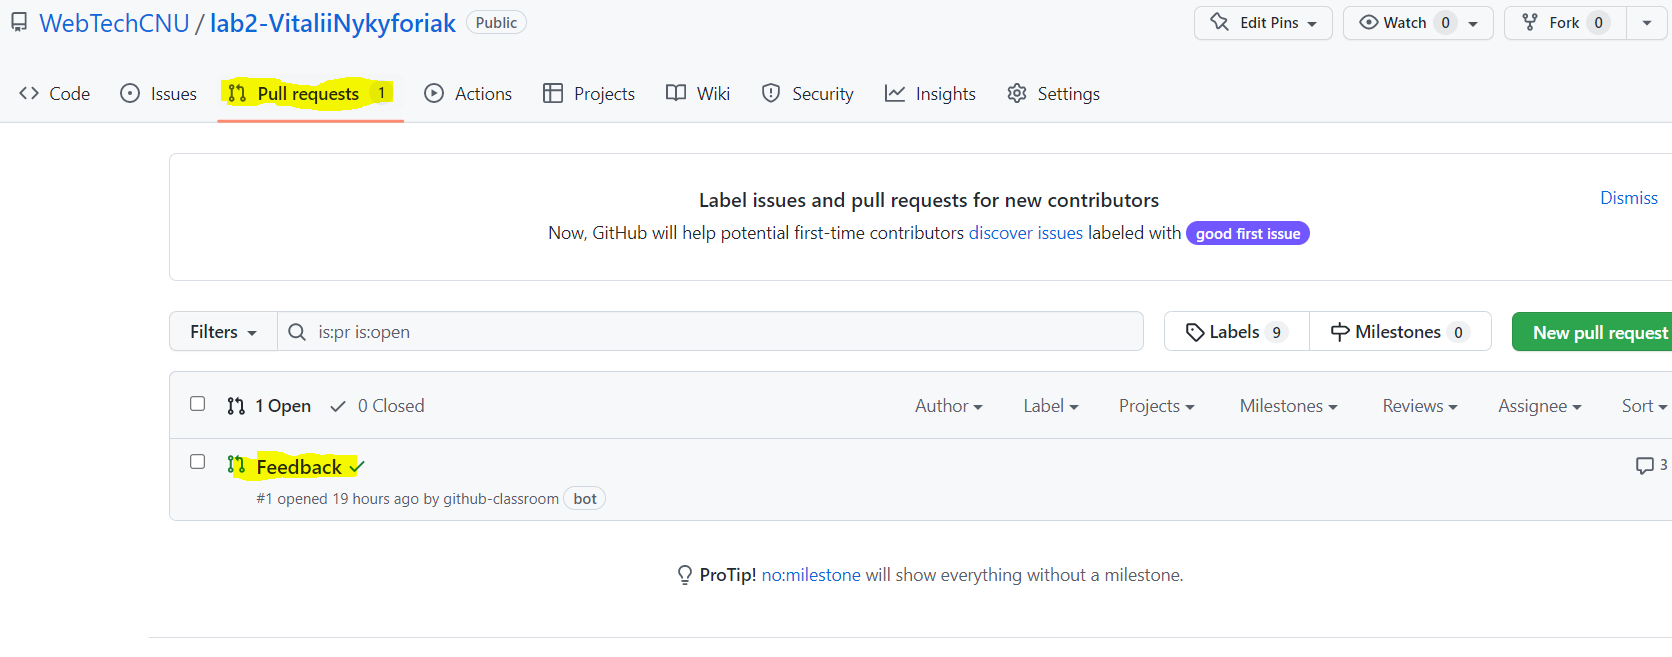Click the Milestones signpost icon
Screen dimensions: 1672x657
(1340, 332)
